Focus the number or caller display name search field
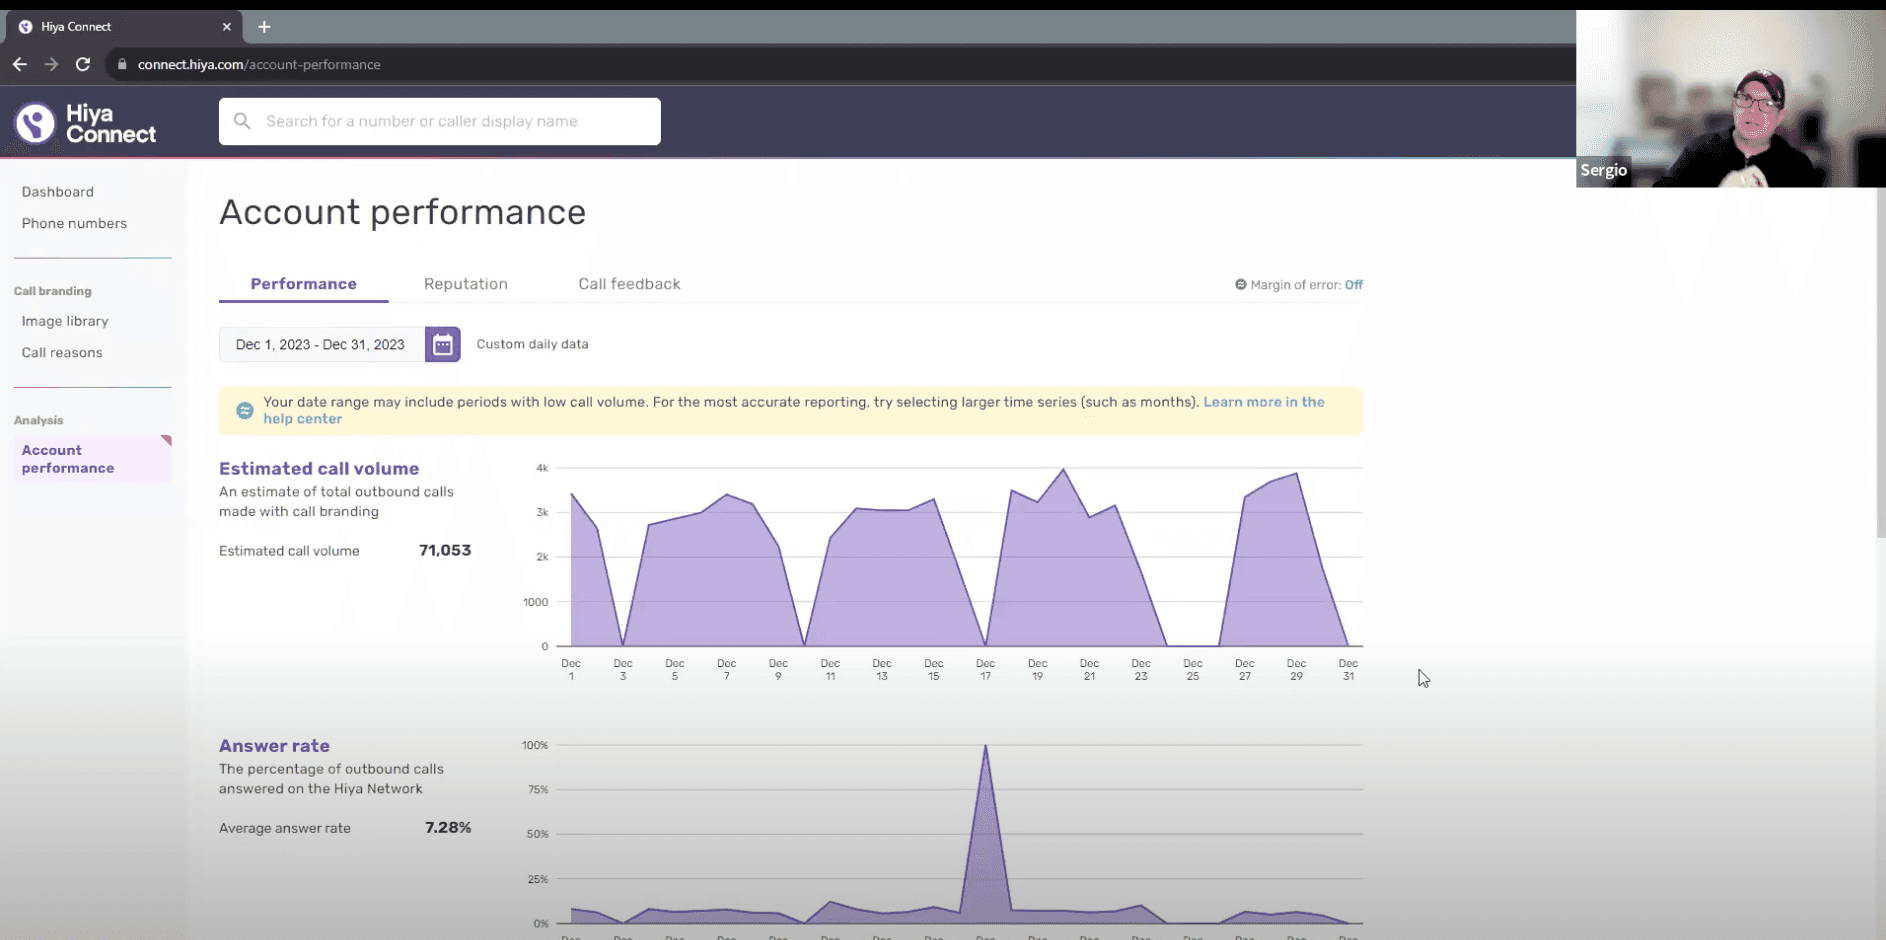Screen dimensions: 1886x940 click(440, 121)
